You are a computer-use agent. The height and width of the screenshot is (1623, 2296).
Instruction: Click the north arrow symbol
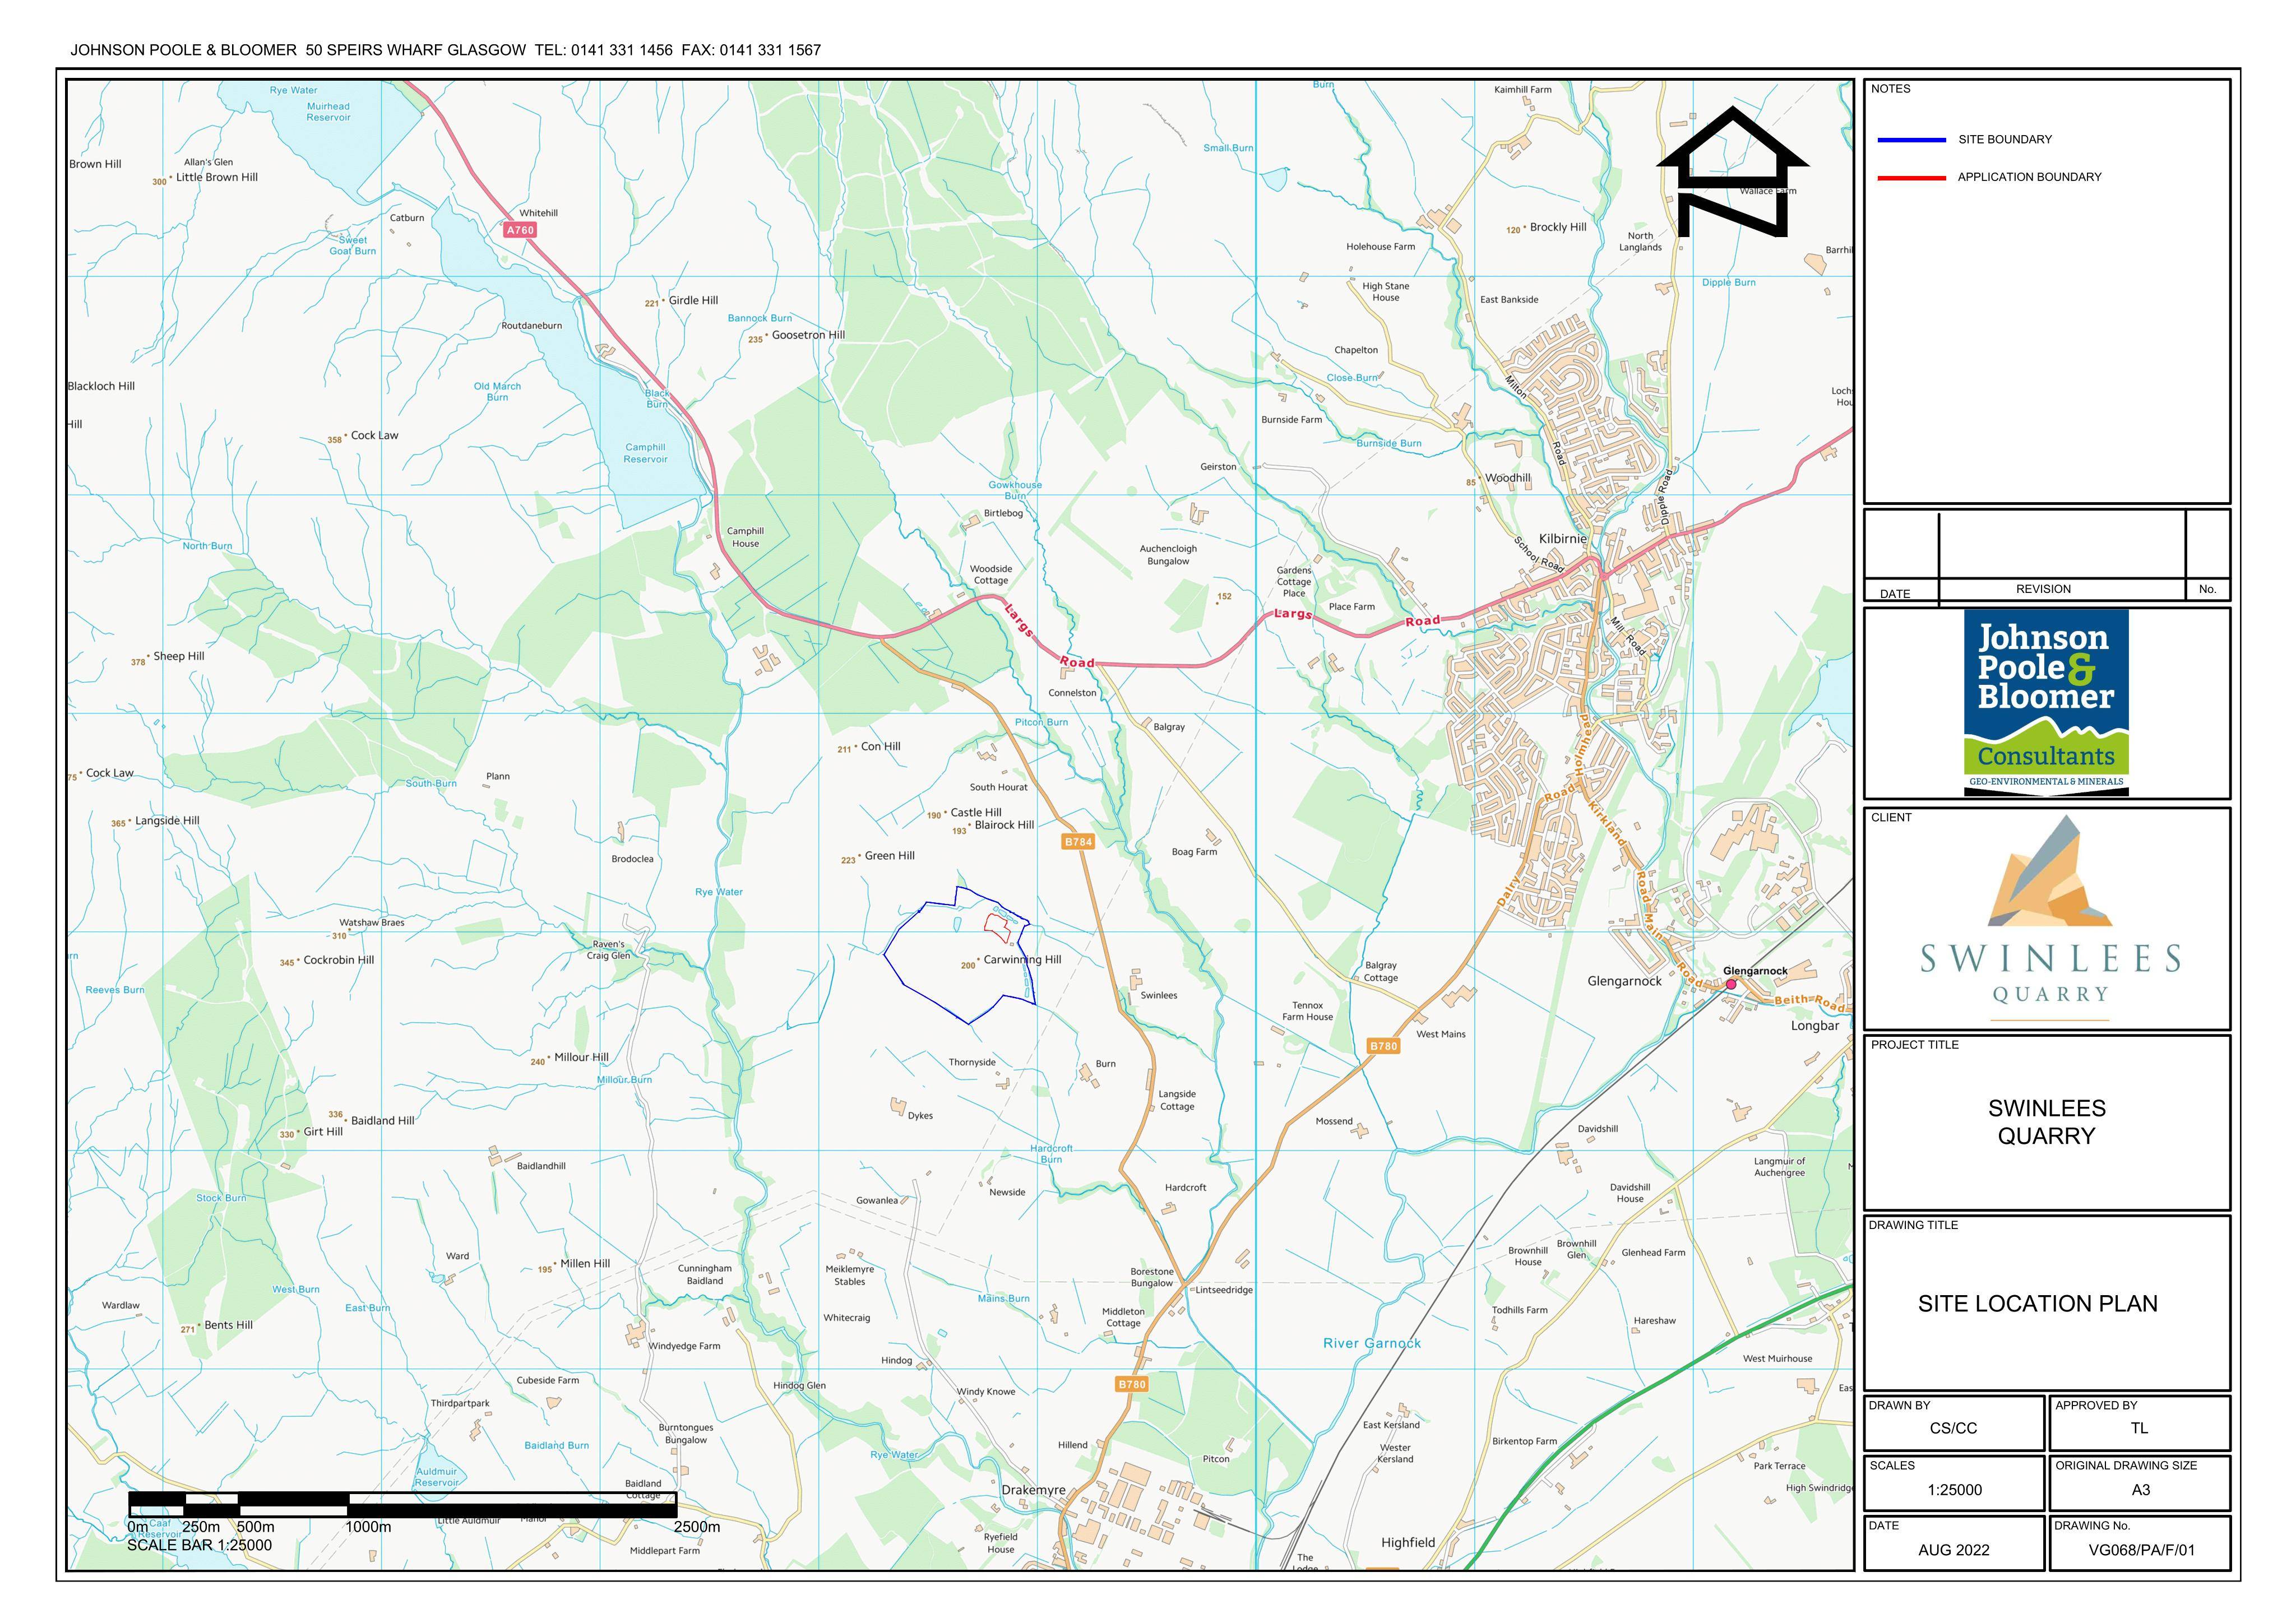tap(1733, 172)
